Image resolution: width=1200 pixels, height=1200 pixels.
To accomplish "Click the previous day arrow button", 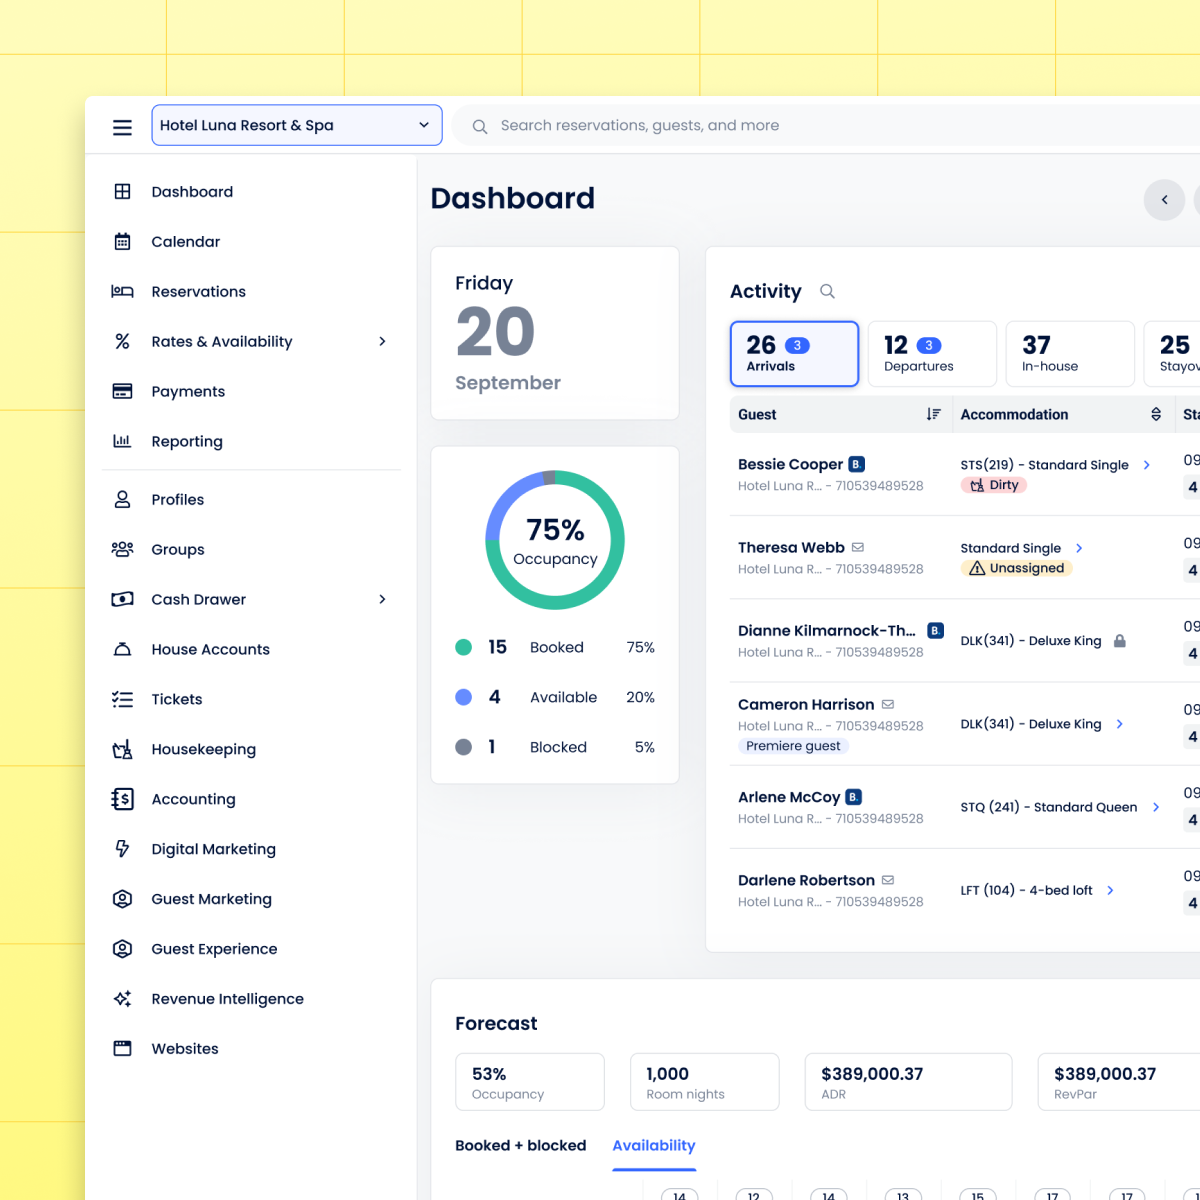I will [1164, 200].
